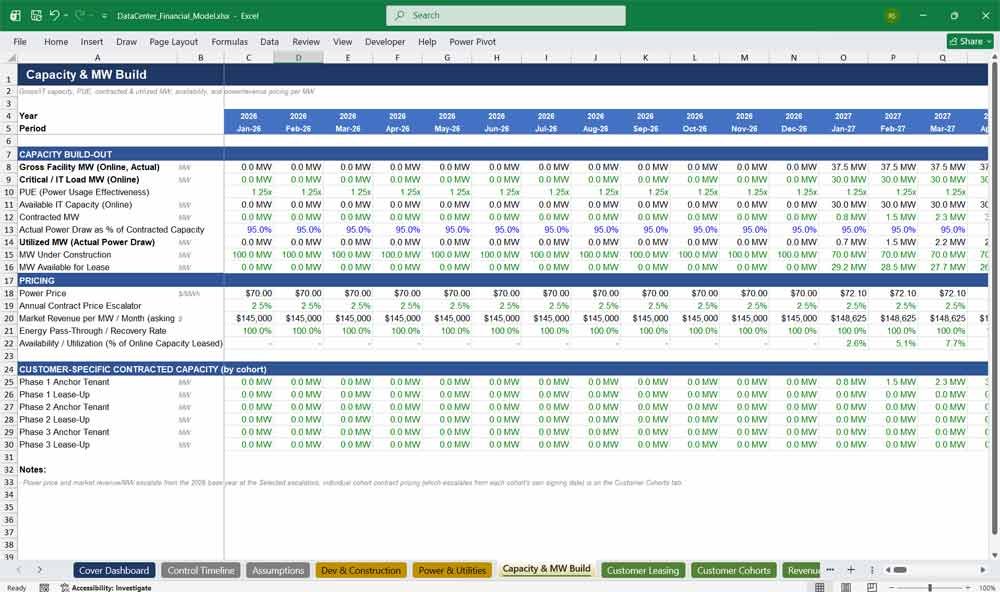This screenshot has width=1000, height=592.
Task: Open the Undo history dropdown arrow
Action: point(65,15)
